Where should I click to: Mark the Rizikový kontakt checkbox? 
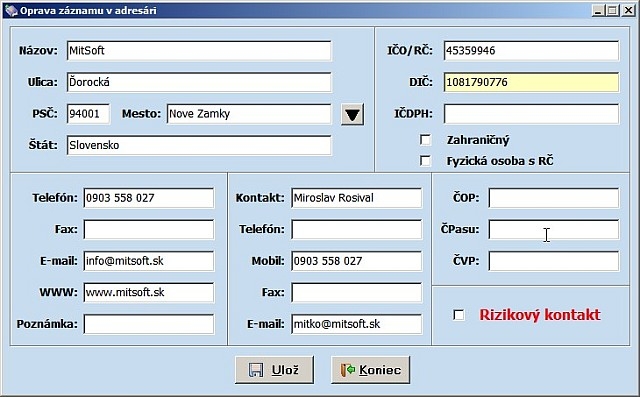[x=459, y=315]
